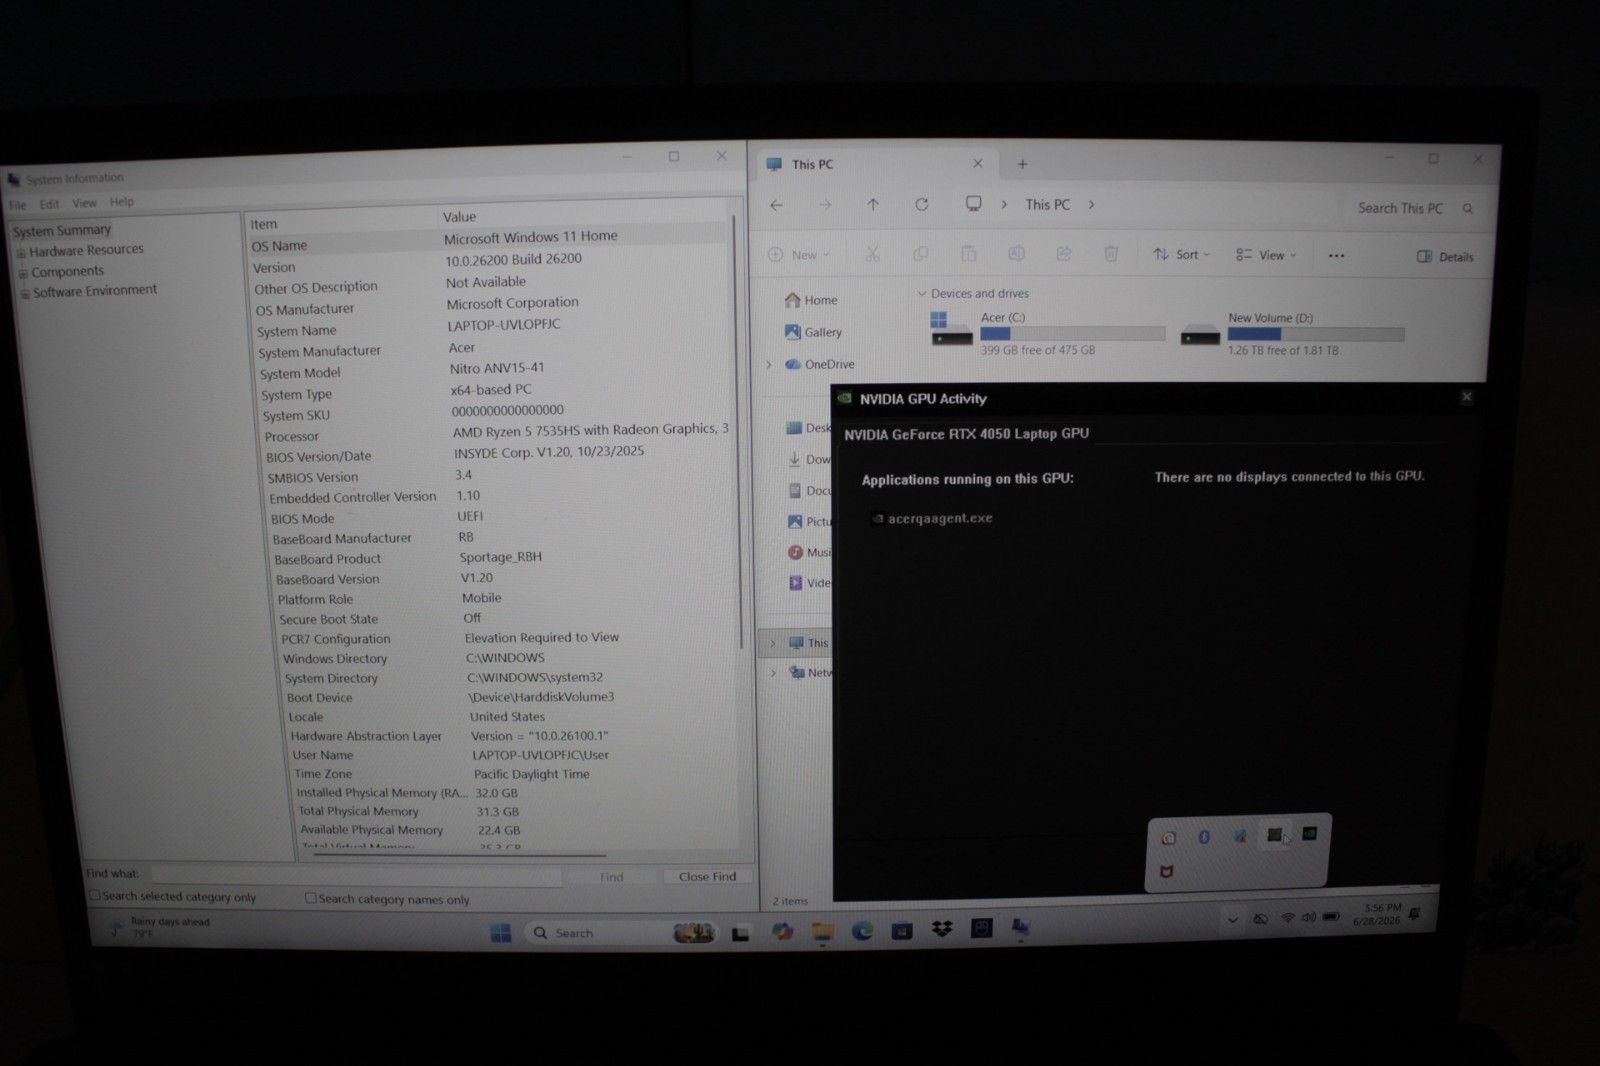Click the Find button
Viewport: 1600px width, 1066px height.
pyautogui.click(x=612, y=877)
